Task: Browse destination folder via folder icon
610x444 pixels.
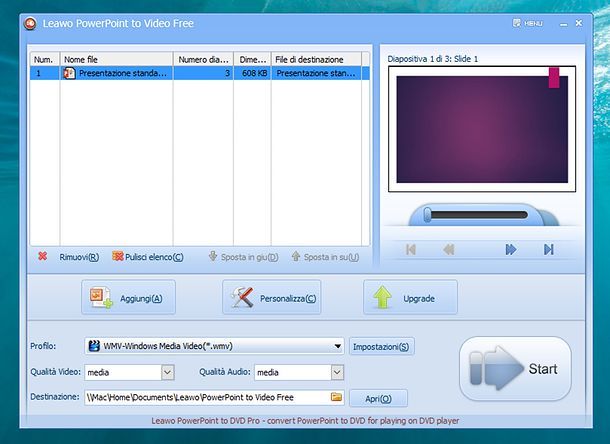Action: (x=336, y=397)
